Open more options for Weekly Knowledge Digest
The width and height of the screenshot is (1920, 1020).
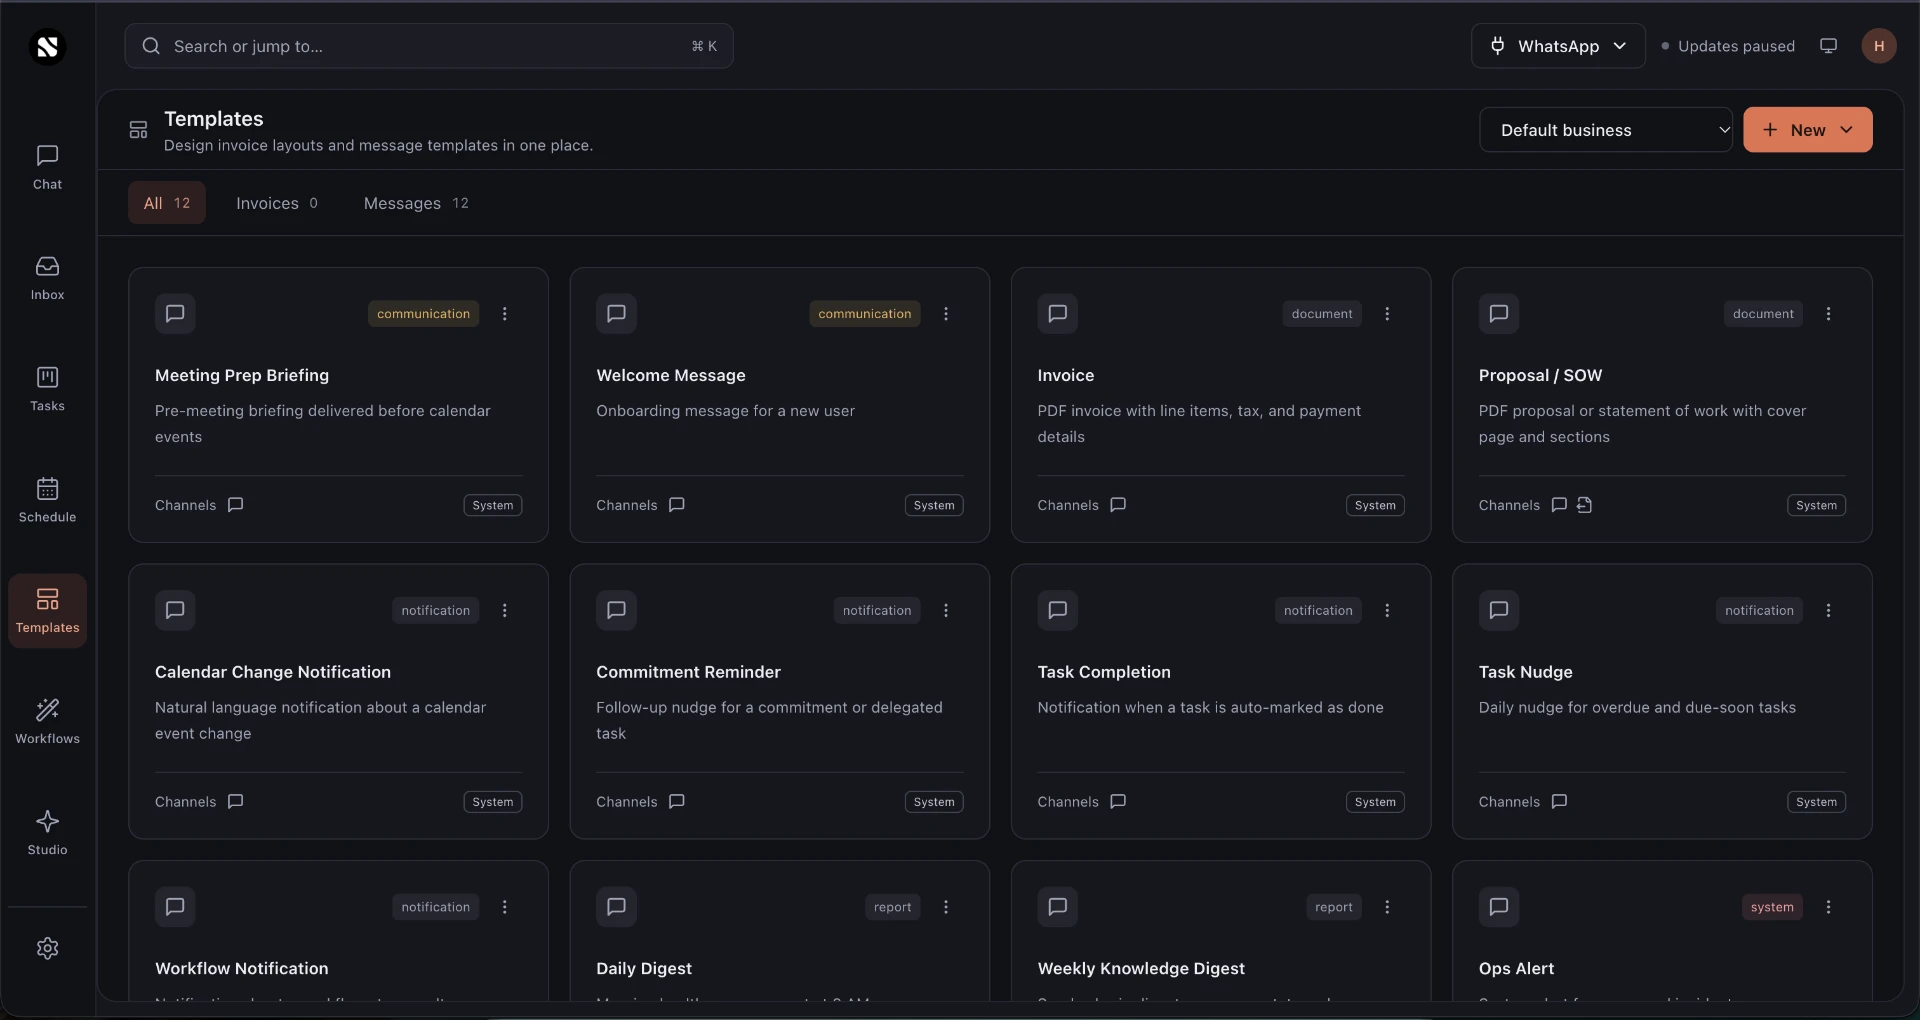coord(1387,907)
